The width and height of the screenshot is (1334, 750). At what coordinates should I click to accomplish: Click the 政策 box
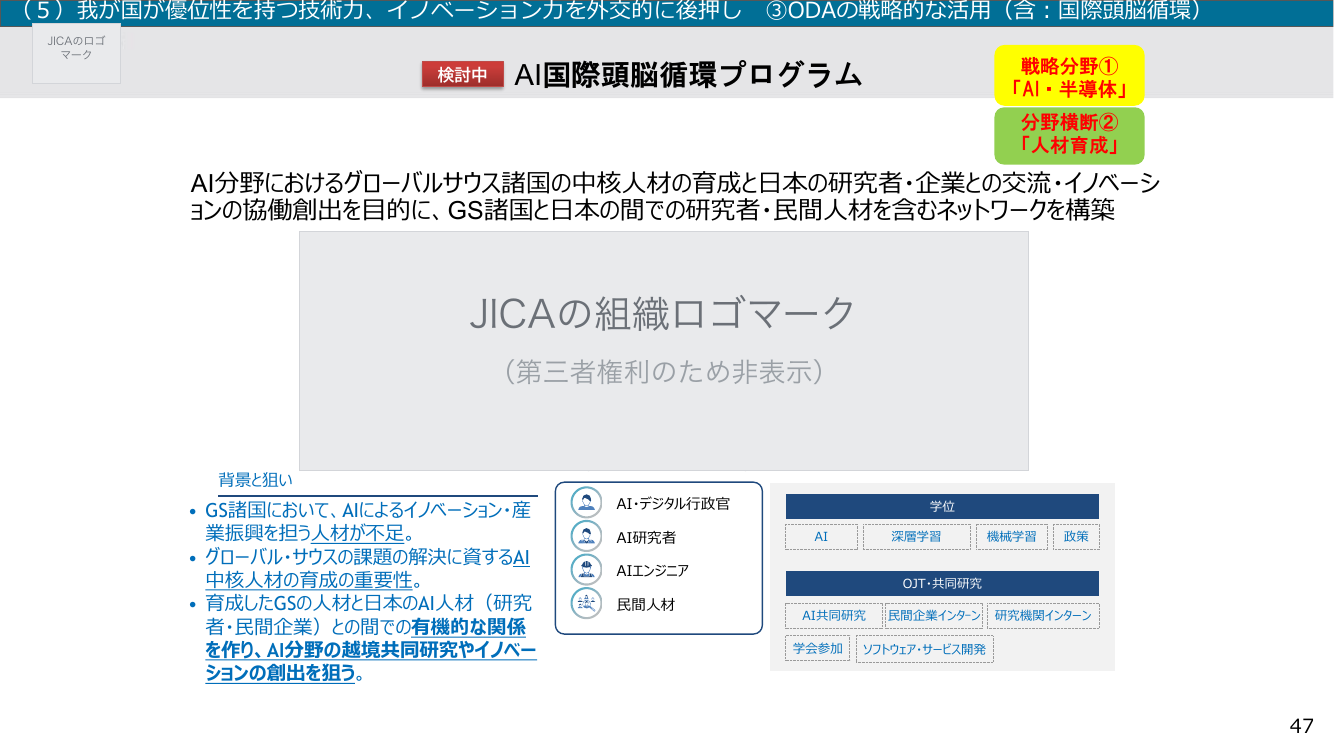click(x=1076, y=537)
